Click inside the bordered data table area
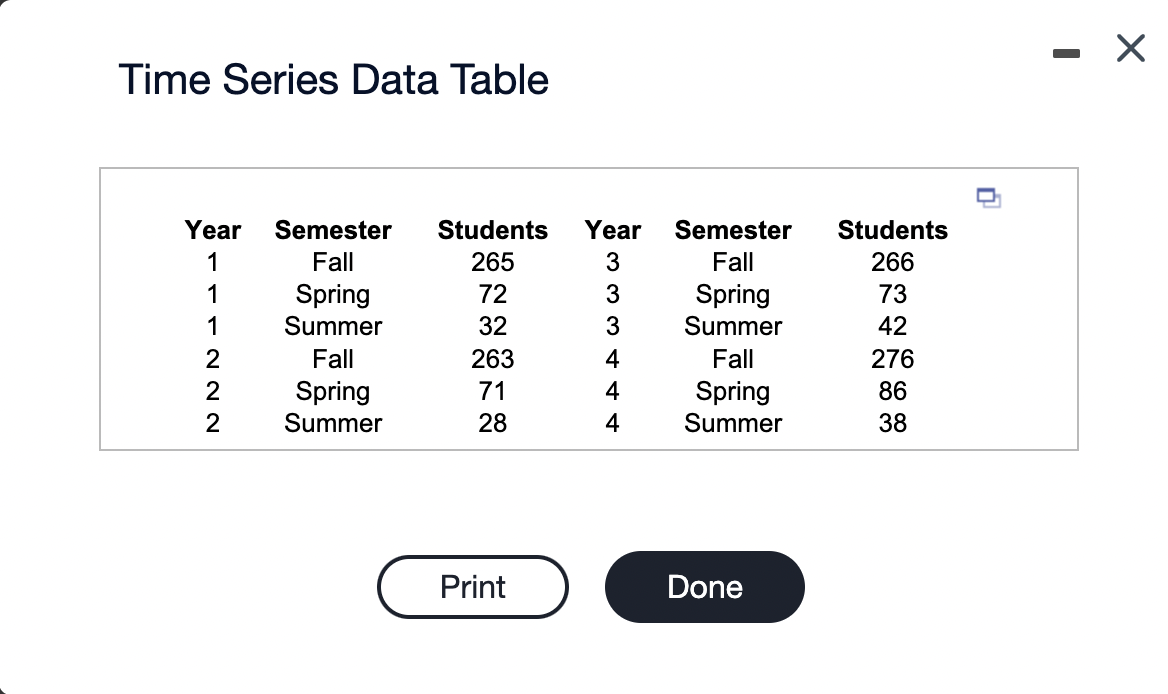This screenshot has height=694, width=1168. [x=588, y=308]
